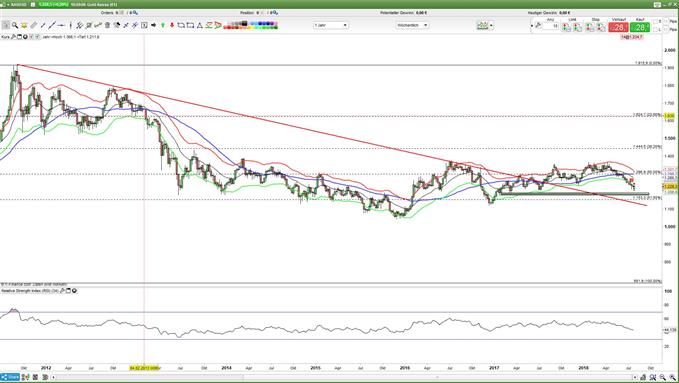Expand the chart style dropdown arrow
Image resolution: width=679 pixels, height=383 pixels.
pos(491,26)
